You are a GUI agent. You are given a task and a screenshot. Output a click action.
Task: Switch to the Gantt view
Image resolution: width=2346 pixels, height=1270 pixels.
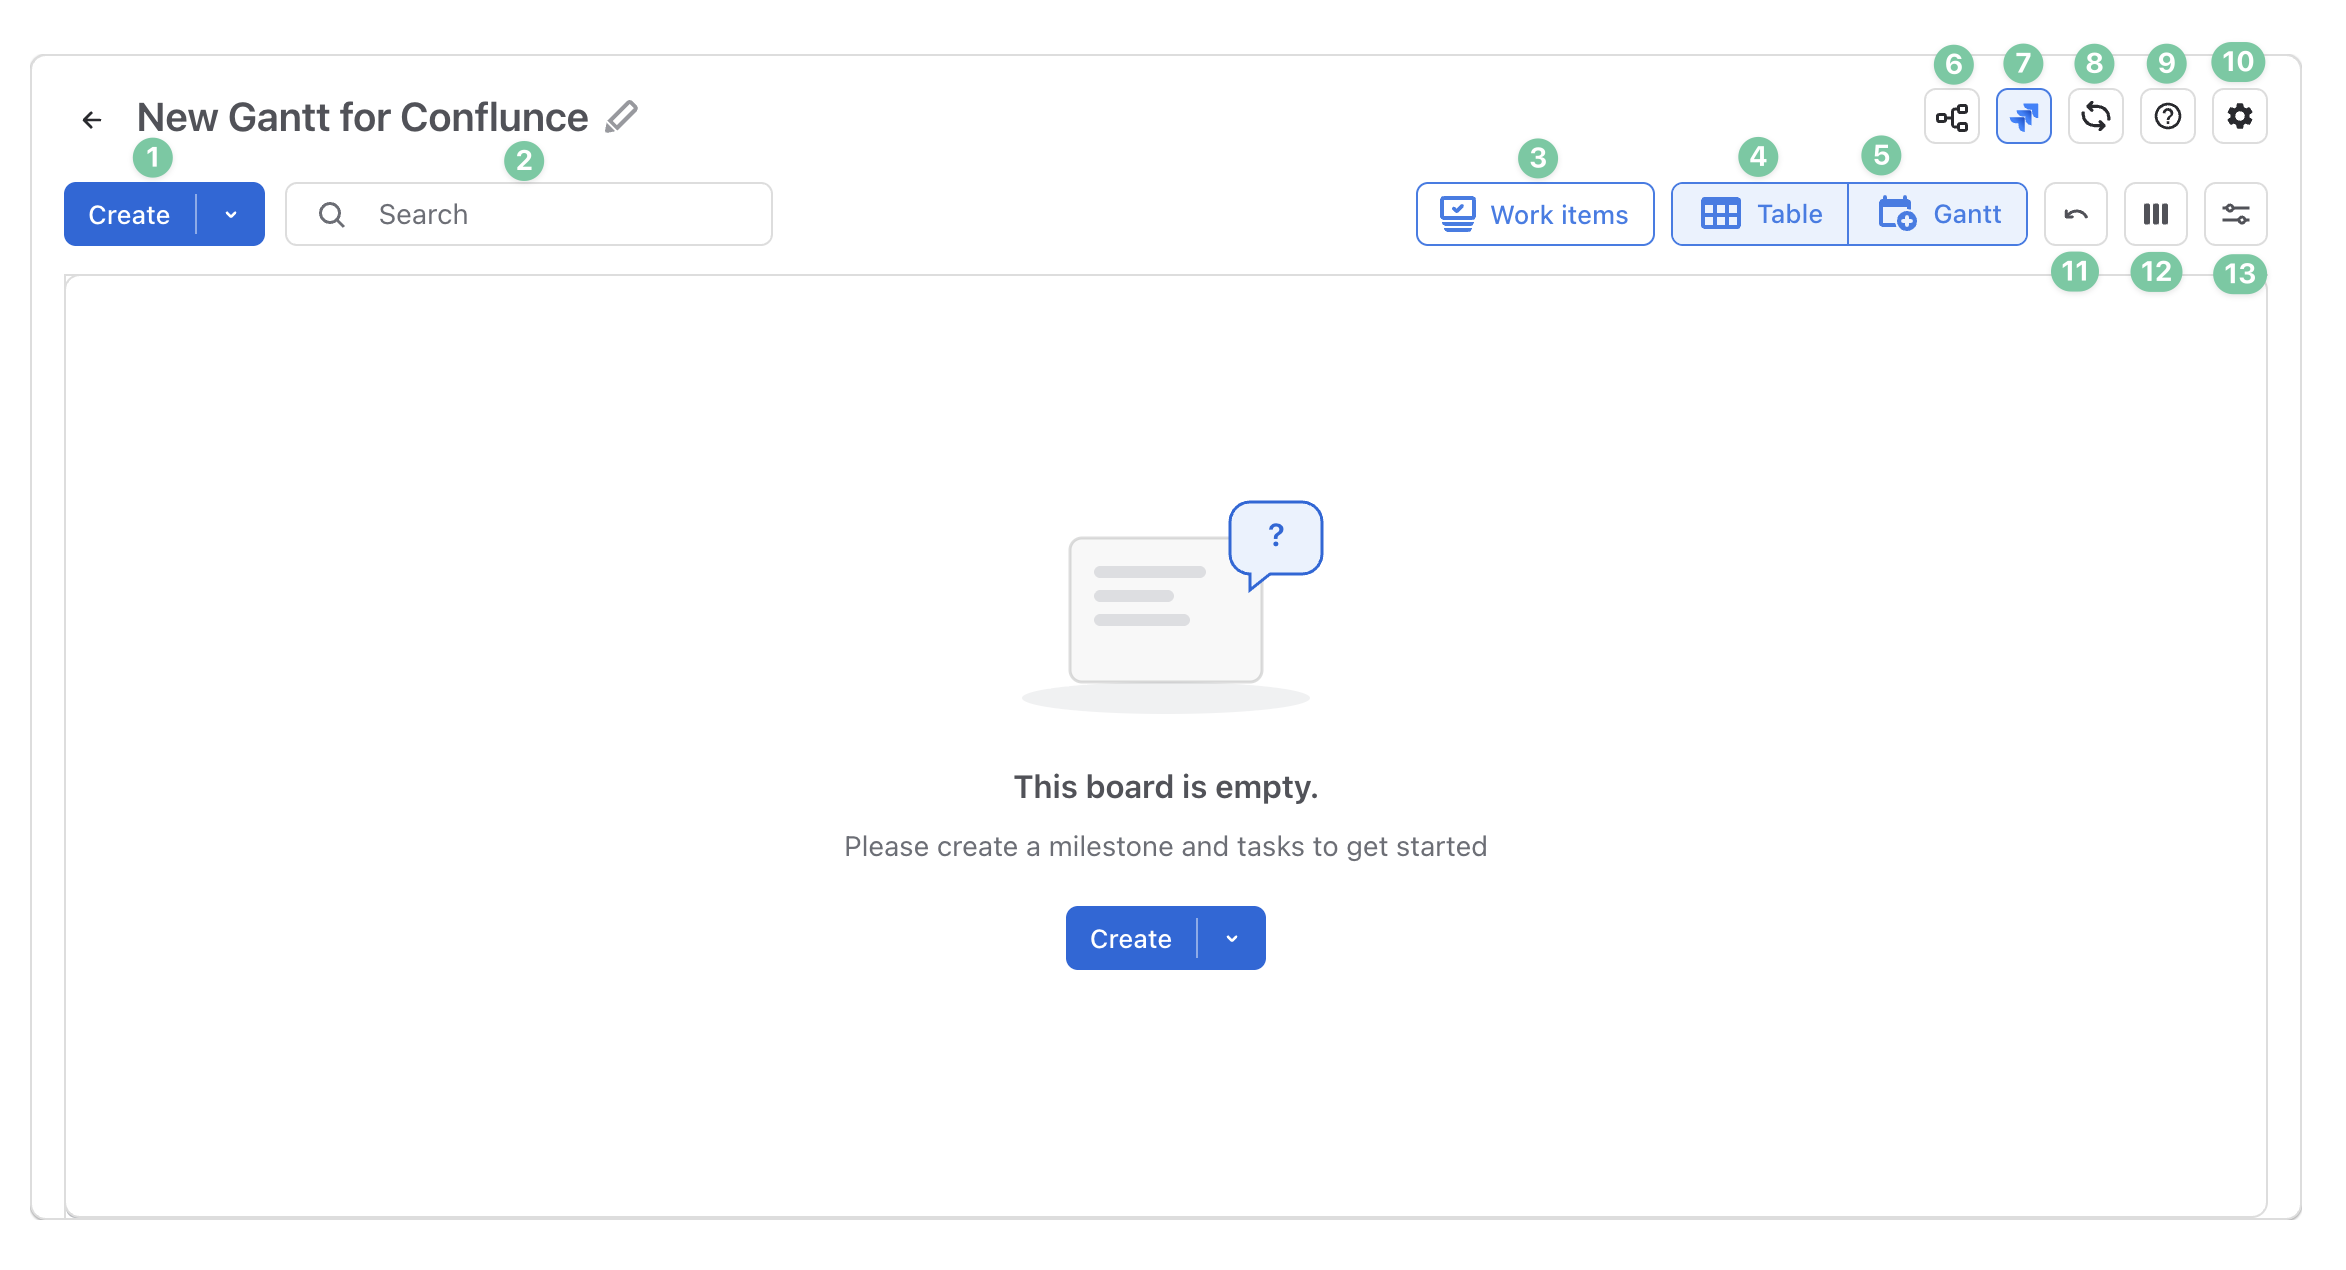tap(1938, 214)
